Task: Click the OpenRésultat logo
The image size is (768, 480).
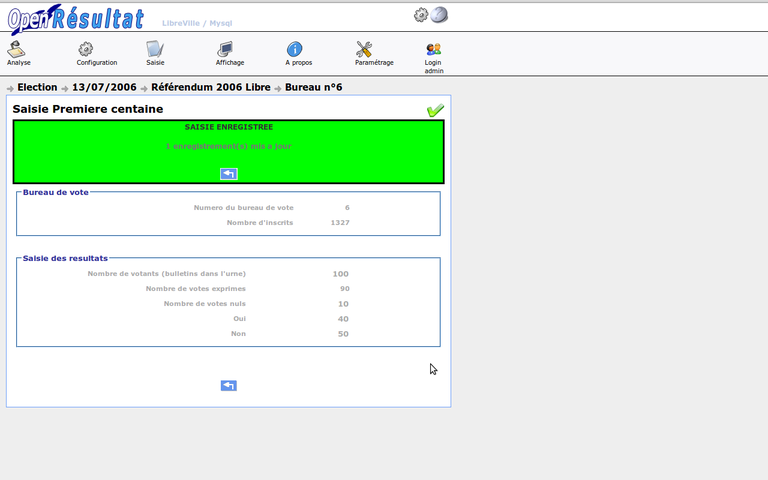Action: tap(75, 18)
